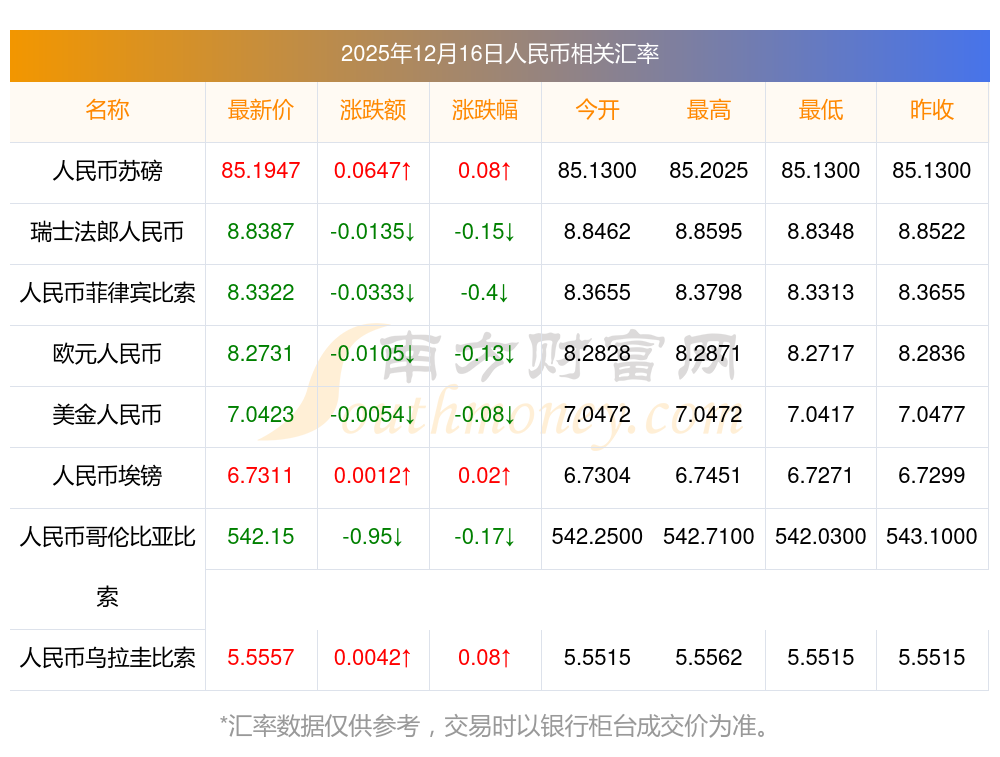This screenshot has height=757, width=1000.
Task: Click the previous close 543.1000
Action: pos(932,536)
